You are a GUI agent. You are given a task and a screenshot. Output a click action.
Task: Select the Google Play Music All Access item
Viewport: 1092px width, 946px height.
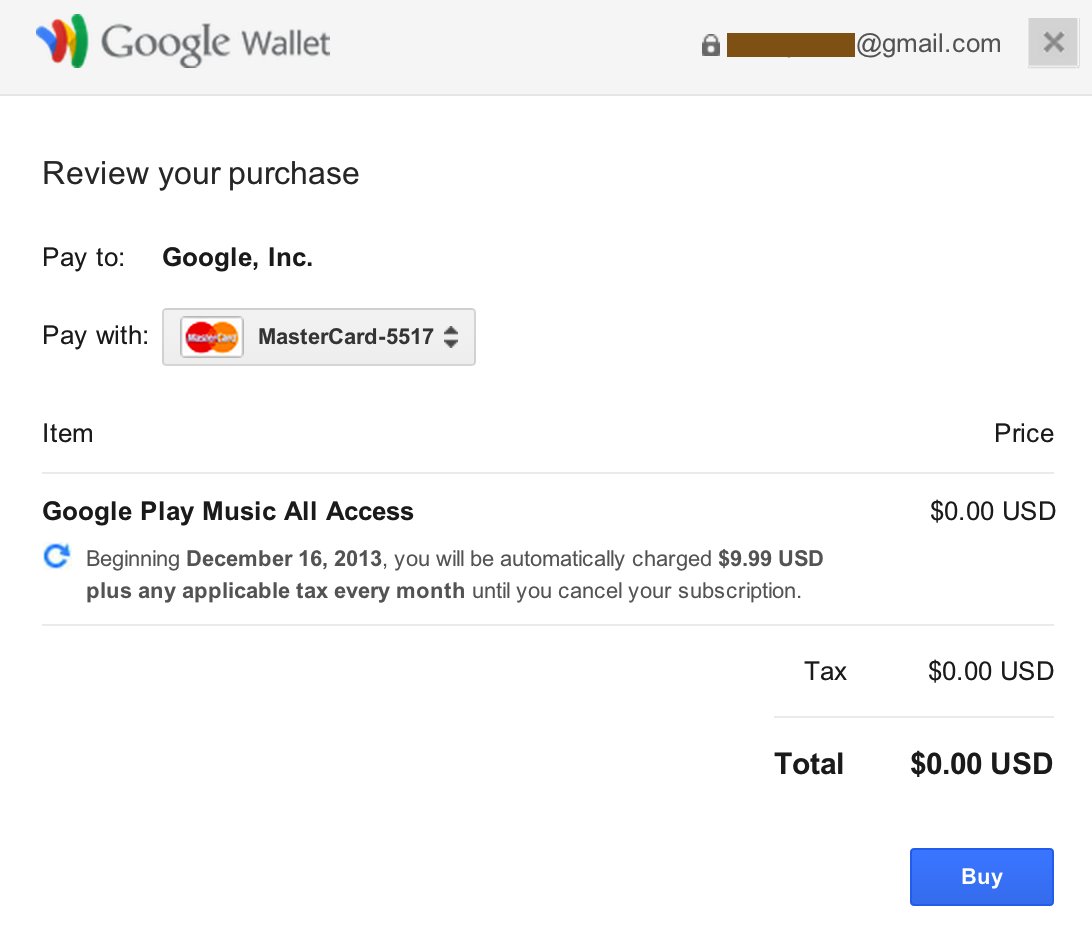[228, 512]
